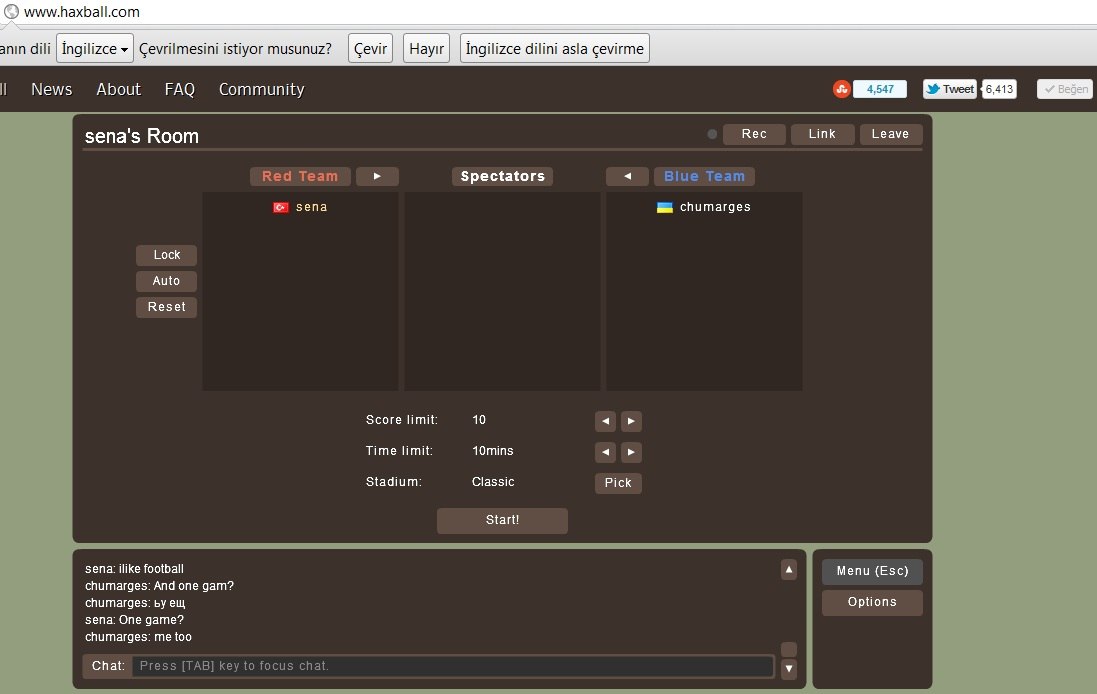This screenshot has width=1097, height=694.
Task: Start recording with the Rec button
Action: (754, 134)
